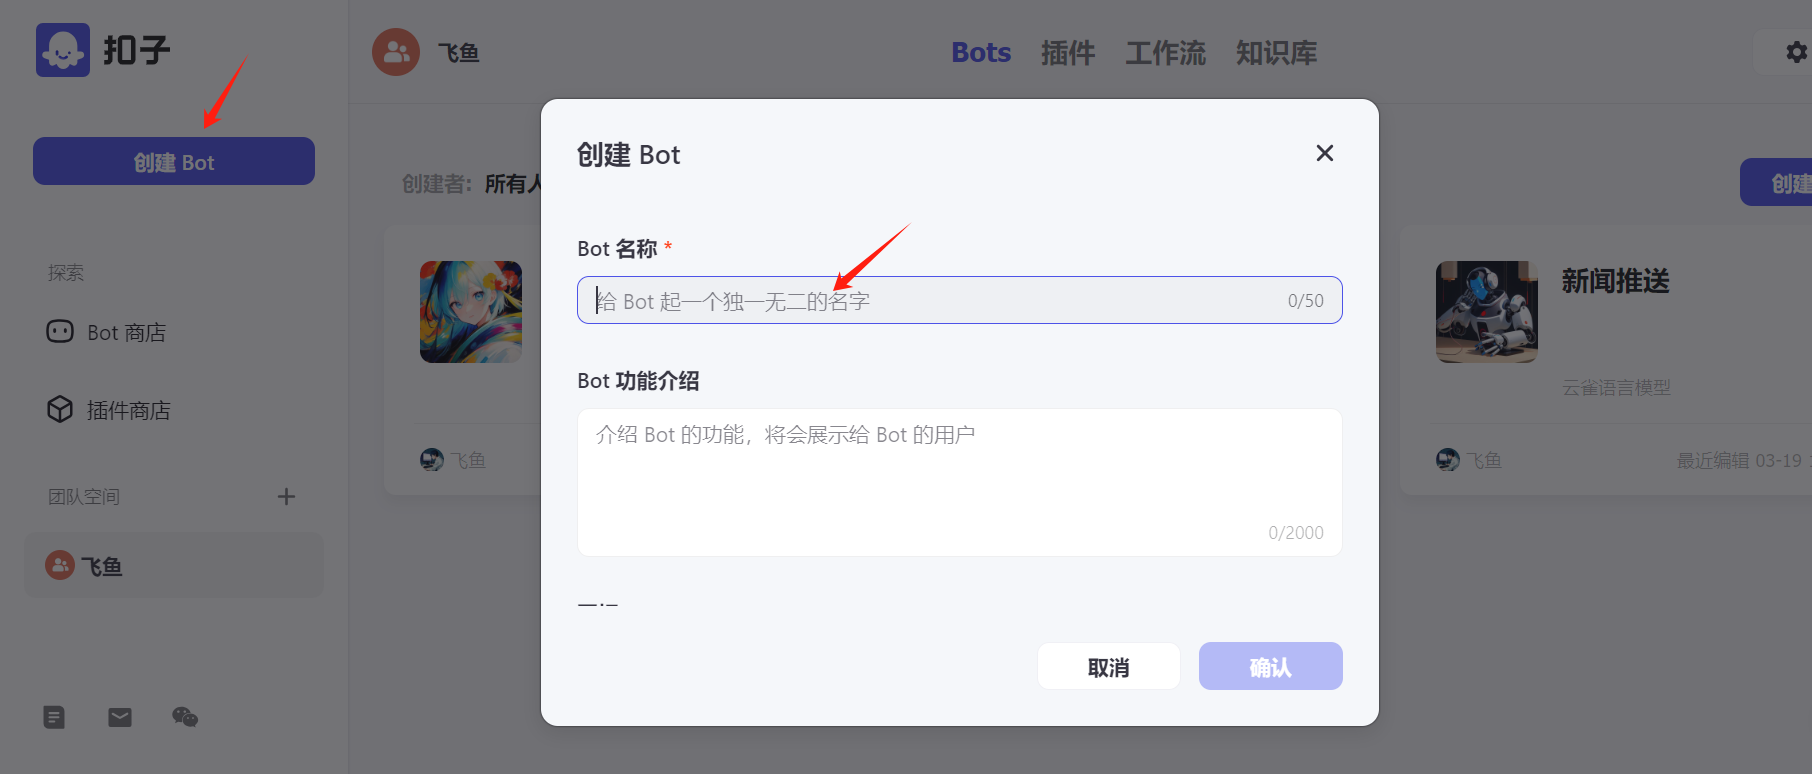Click the partially visible 创建 button at right
Image resolution: width=1812 pixels, height=774 pixels.
[x=1777, y=182]
